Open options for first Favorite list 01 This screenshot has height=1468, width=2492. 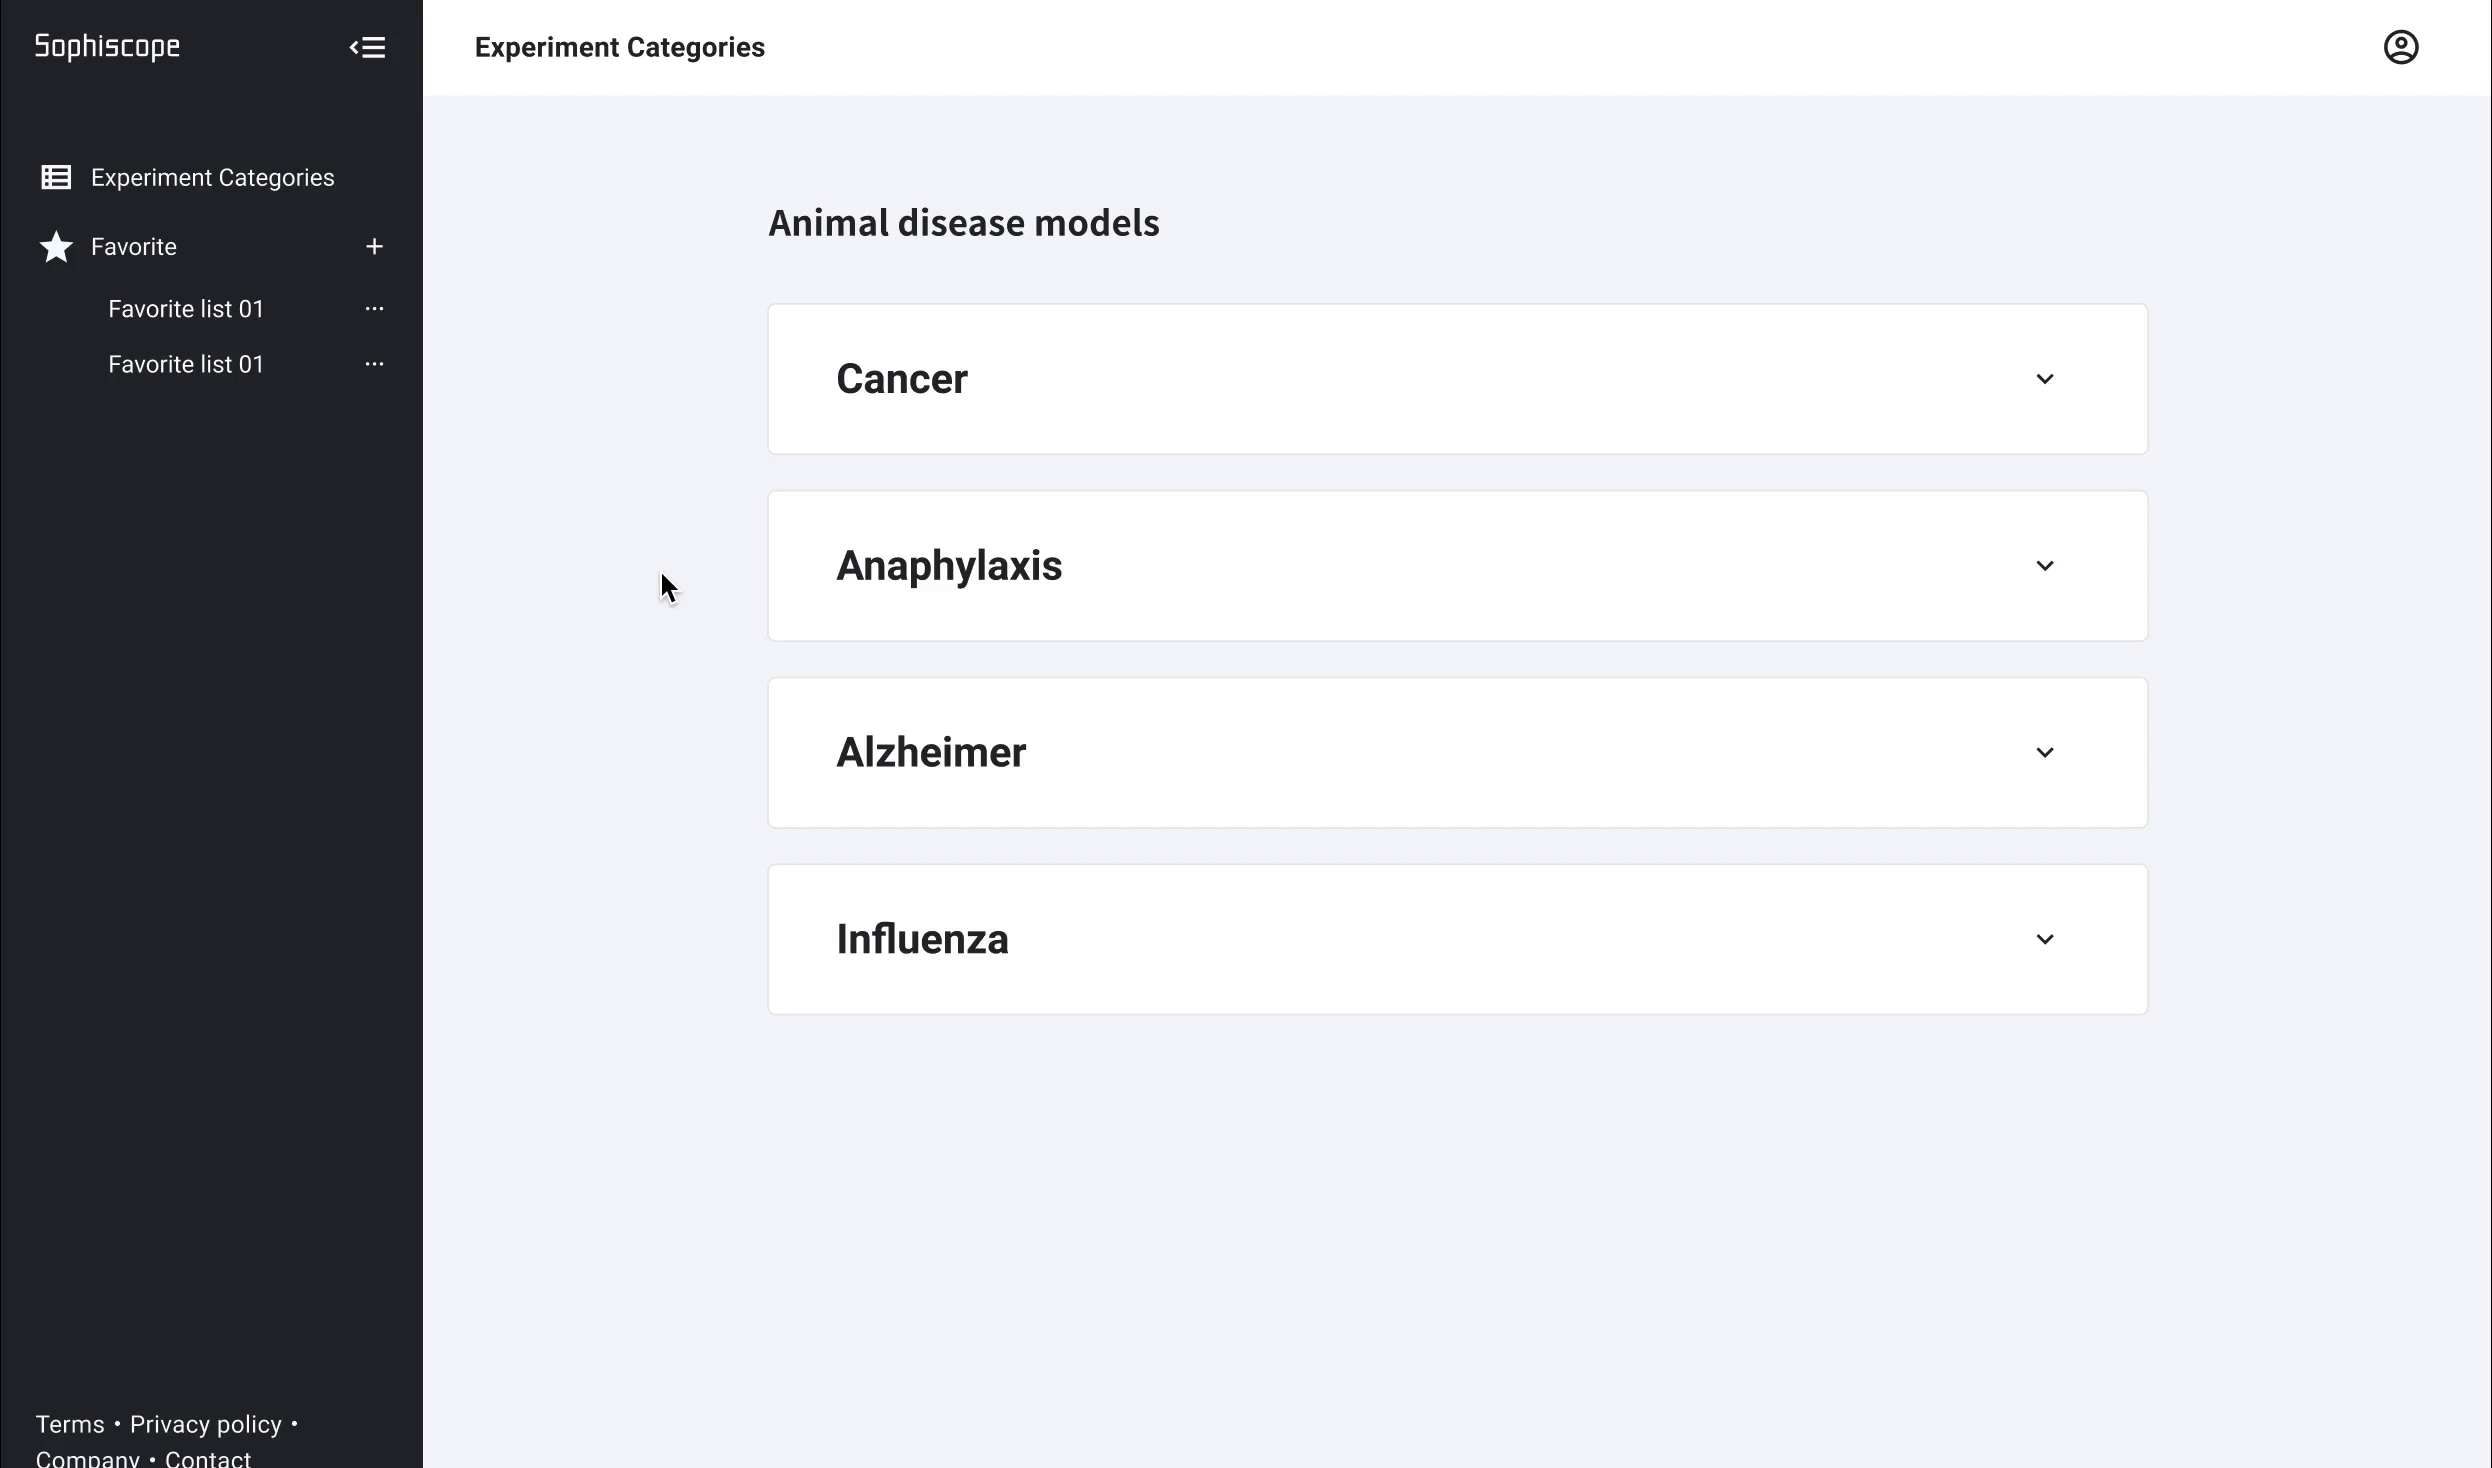click(374, 309)
